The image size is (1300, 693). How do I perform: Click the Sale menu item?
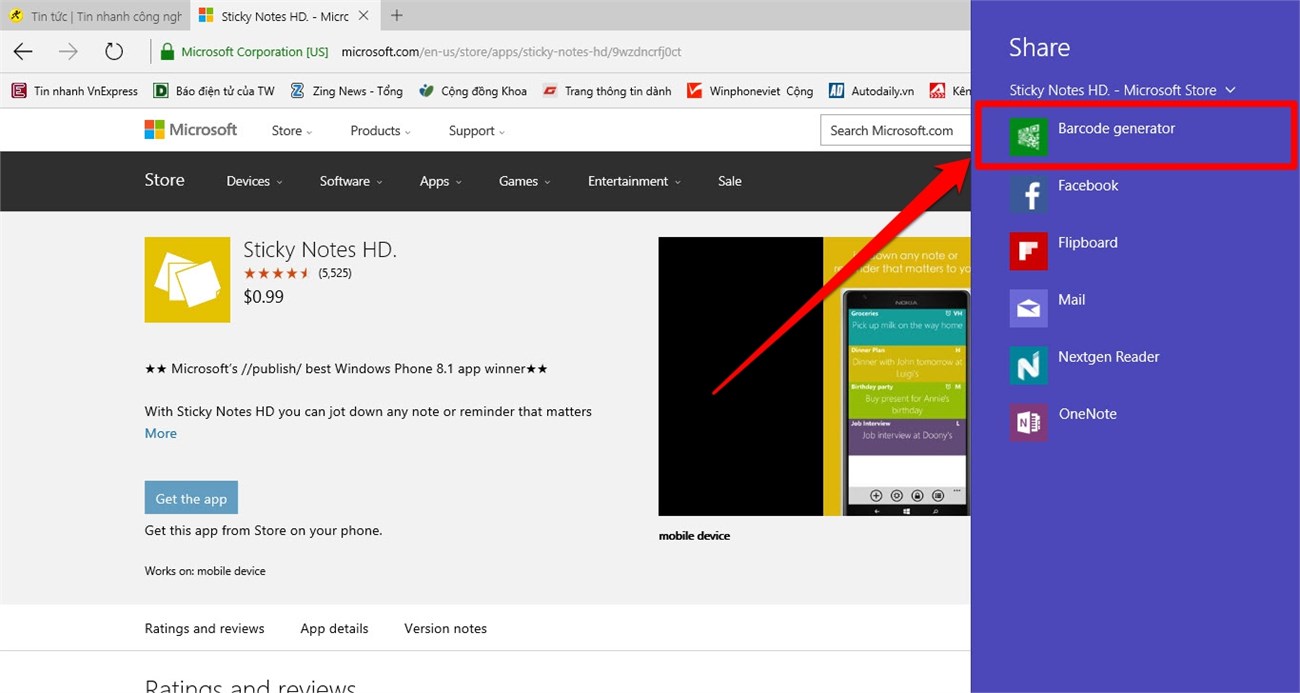pos(730,181)
